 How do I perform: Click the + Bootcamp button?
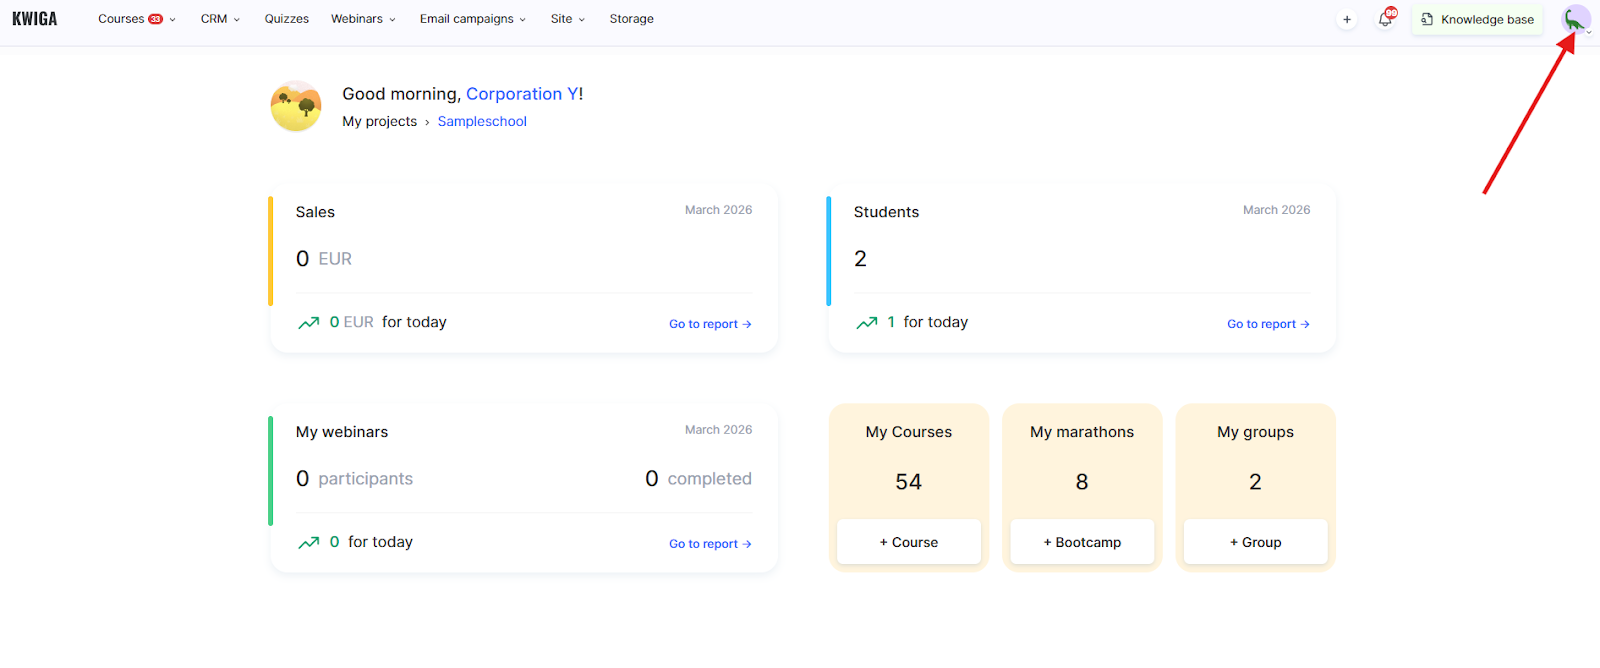1082,542
